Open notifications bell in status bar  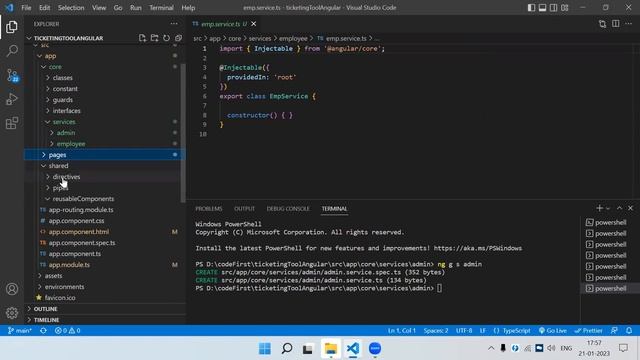(x=629, y=331)
